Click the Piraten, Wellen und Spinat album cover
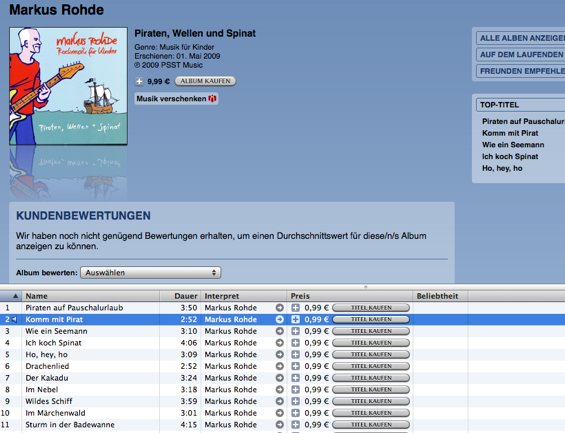The width and height of the screenshot is (565, 433). tap(68, 86)
